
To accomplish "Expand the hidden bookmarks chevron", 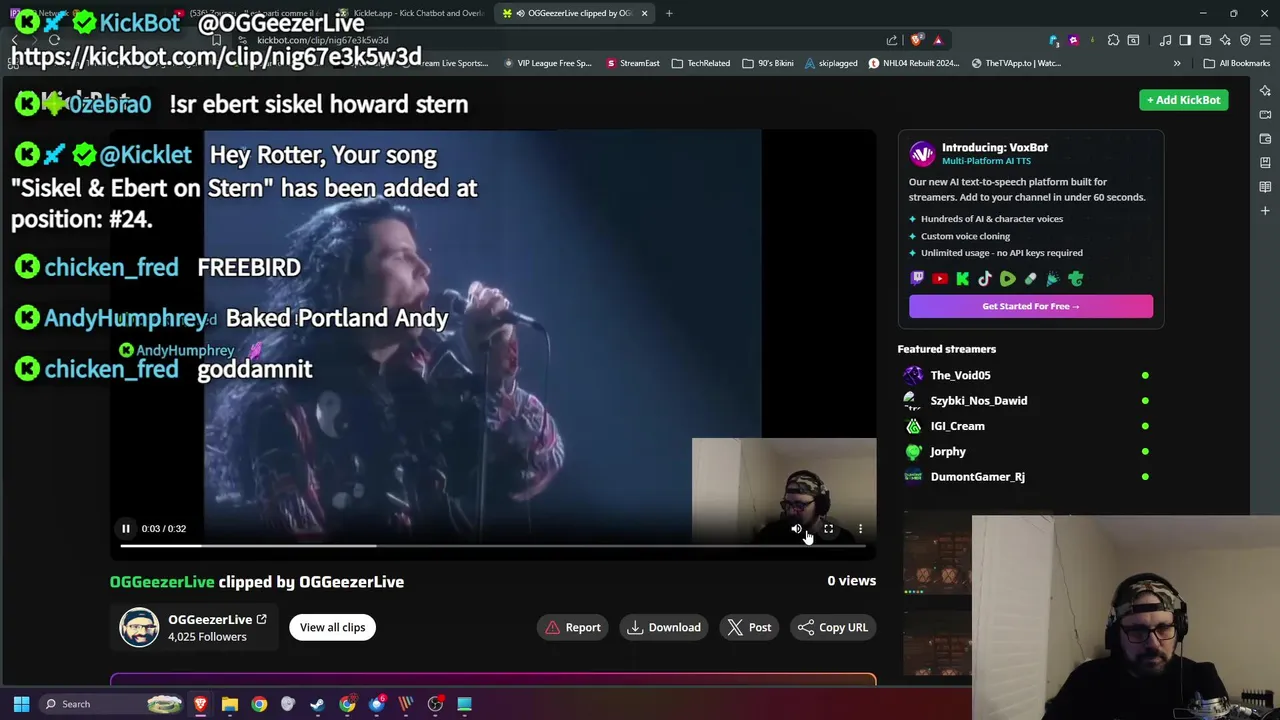I will click(1177, 63).
